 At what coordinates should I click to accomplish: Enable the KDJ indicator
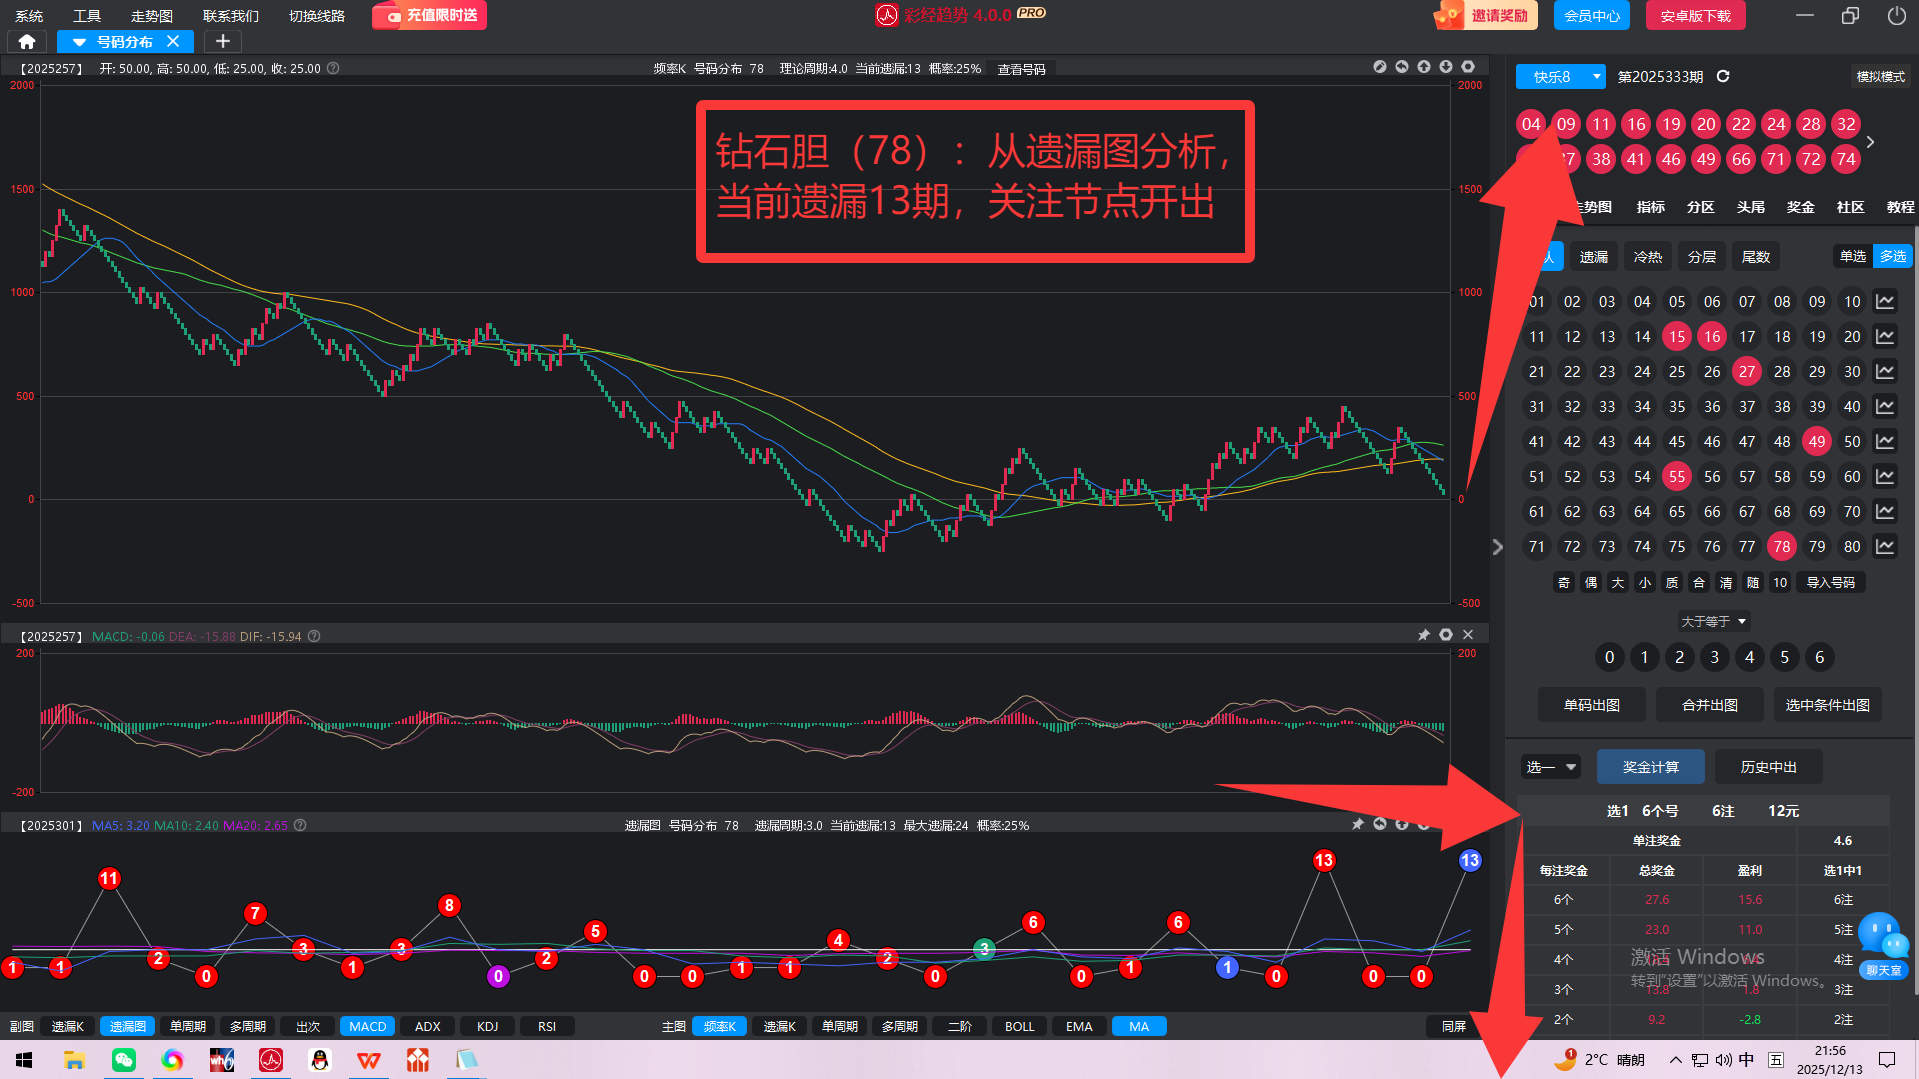(487, 1027)
